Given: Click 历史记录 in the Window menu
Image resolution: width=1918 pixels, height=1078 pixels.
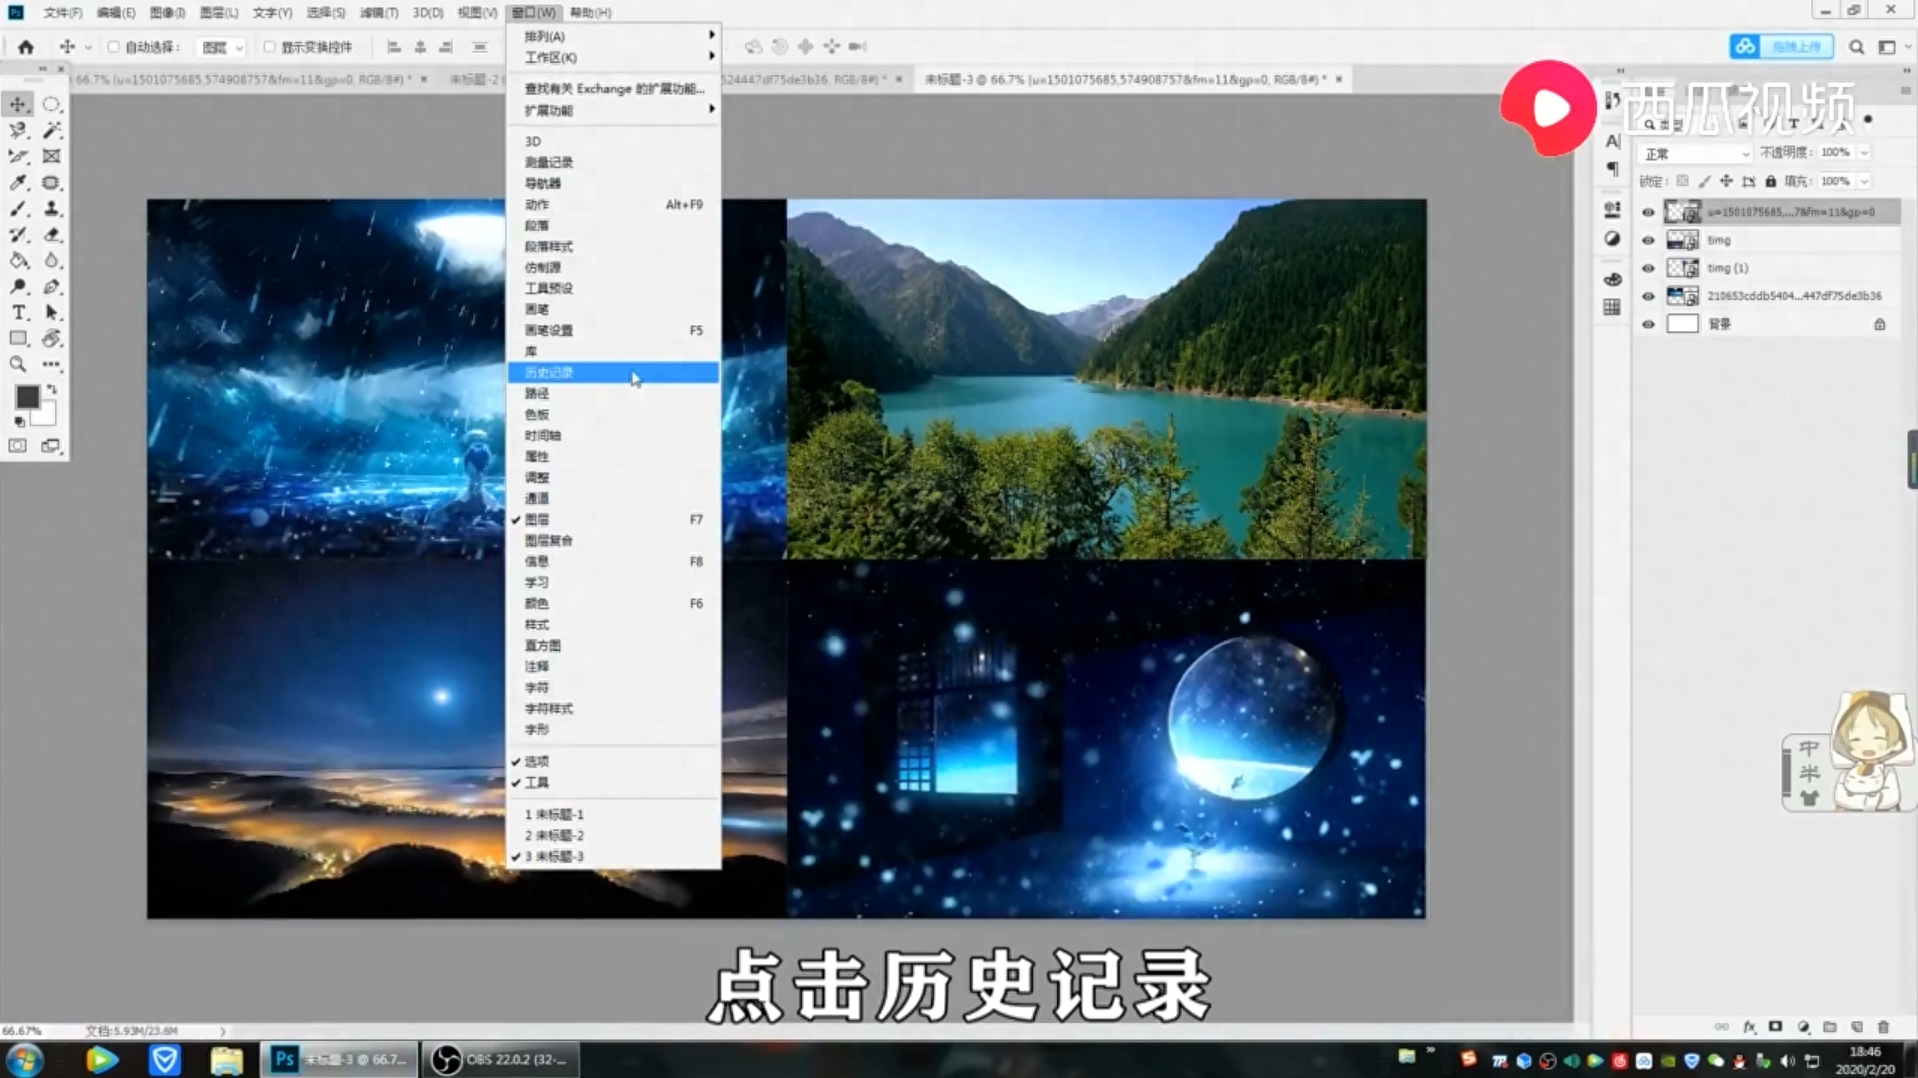Looking at the screenshot, I should [550, 371].
